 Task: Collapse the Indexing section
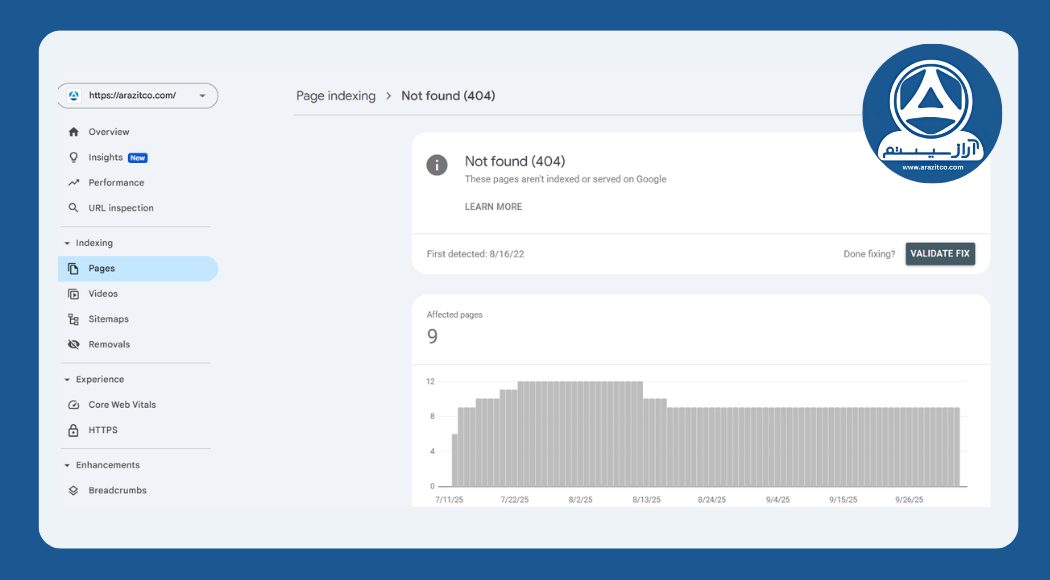click(67, 243)
